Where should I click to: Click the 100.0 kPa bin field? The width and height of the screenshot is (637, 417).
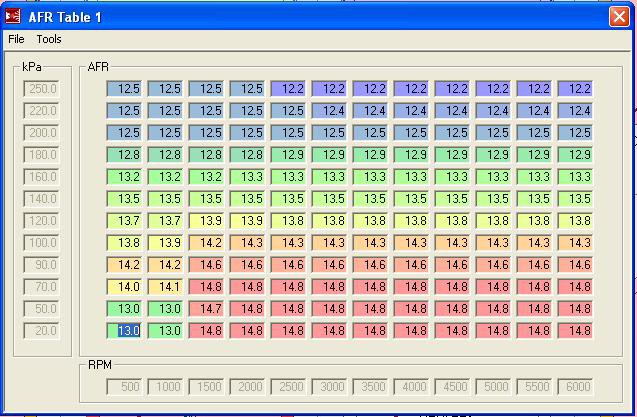[x=42, y=242]
